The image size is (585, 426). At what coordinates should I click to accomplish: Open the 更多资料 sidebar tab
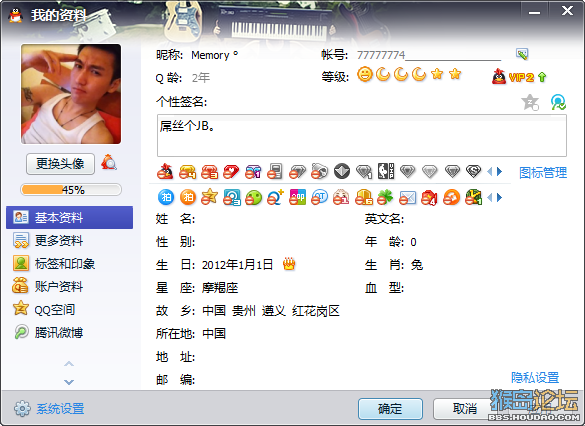(x=69, y=241)
